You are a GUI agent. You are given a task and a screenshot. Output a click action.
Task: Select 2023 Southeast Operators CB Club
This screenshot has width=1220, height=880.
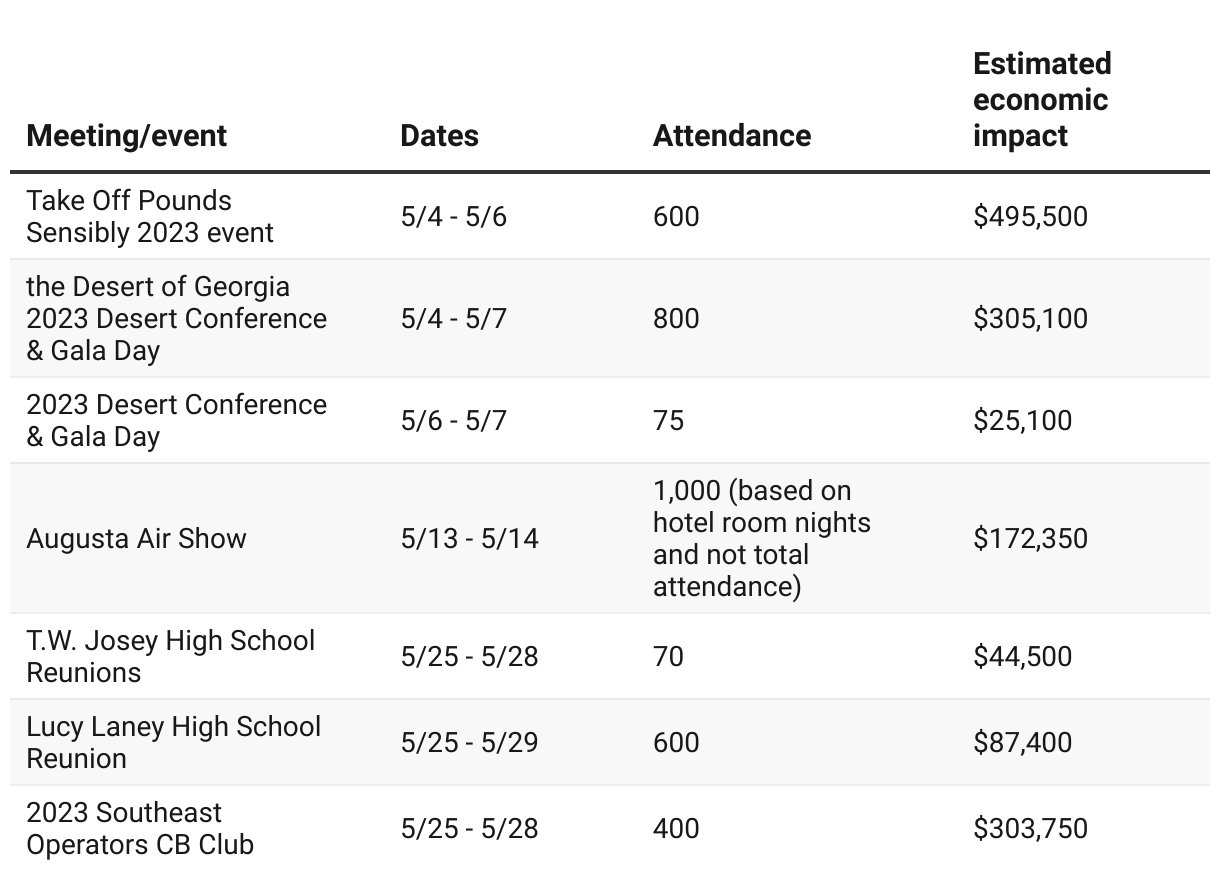(x=140, y=828)
